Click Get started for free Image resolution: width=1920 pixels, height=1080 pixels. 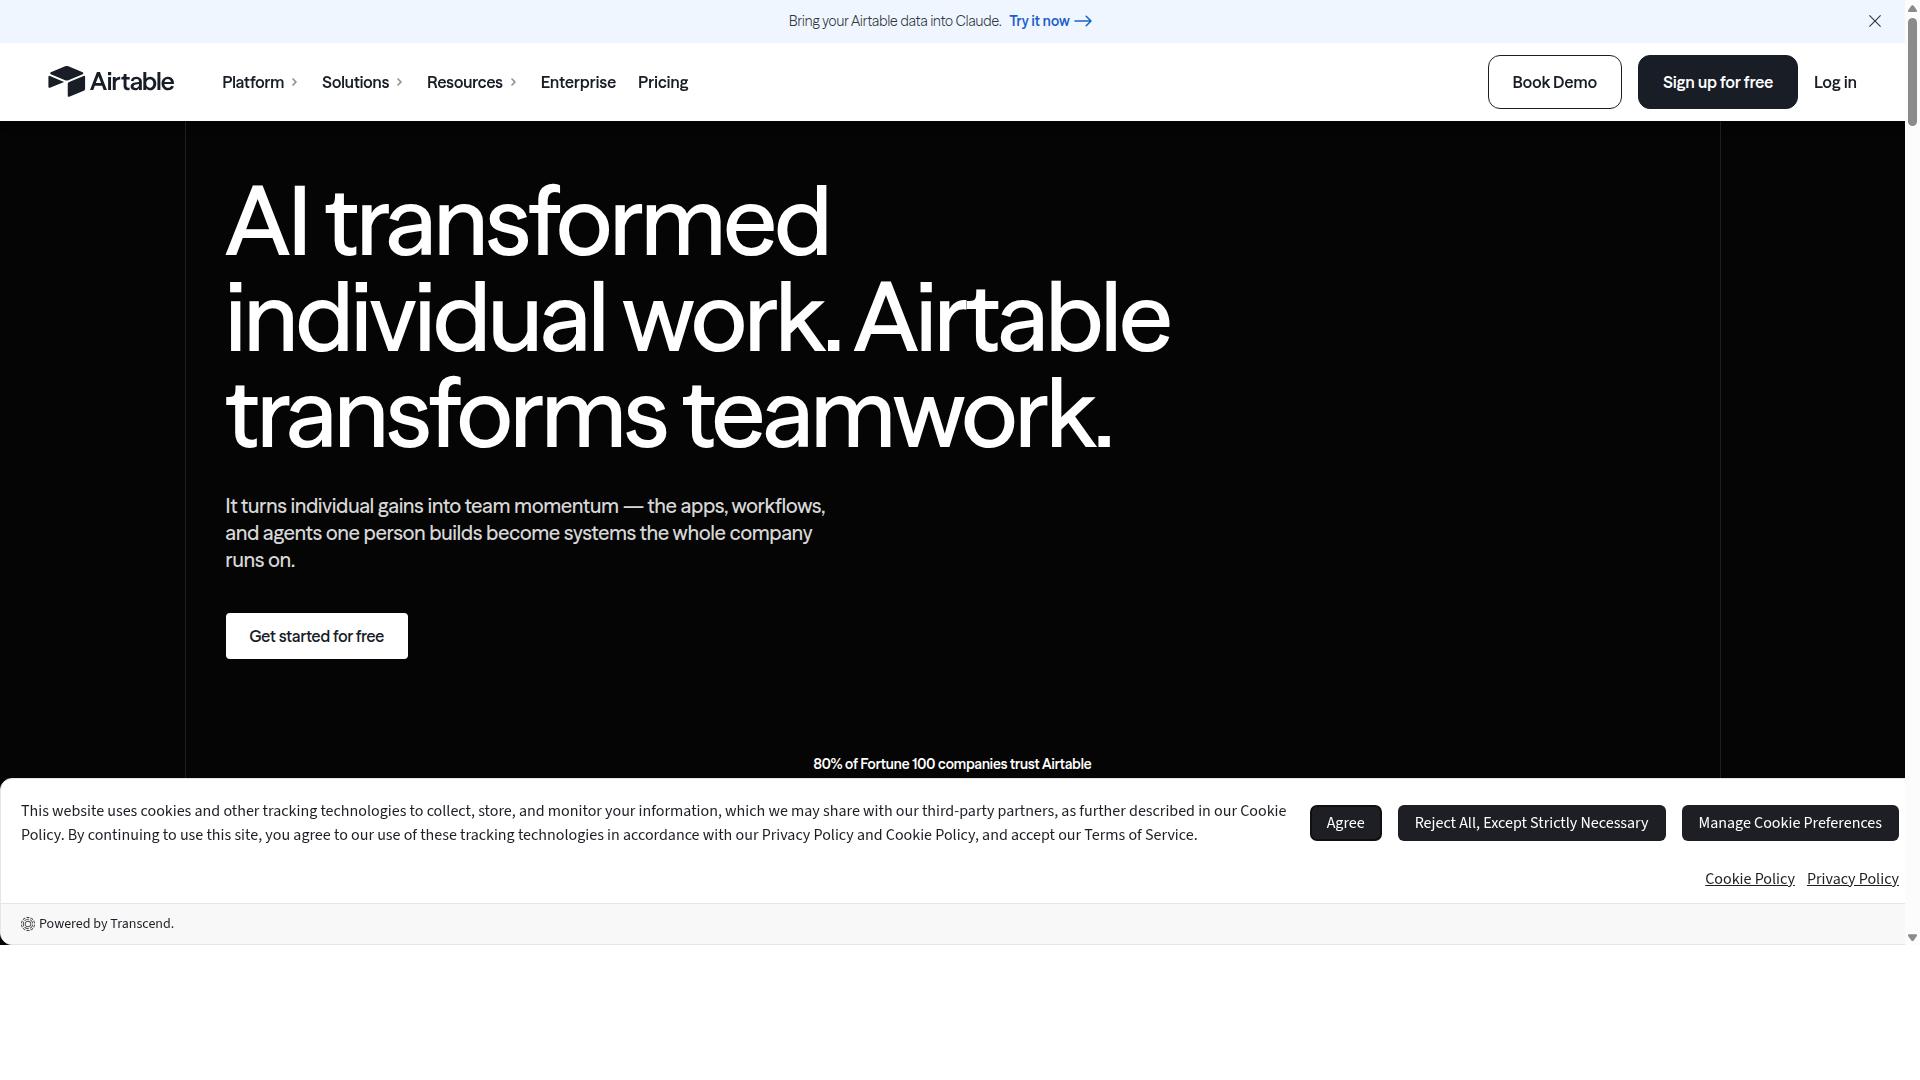pyautogui.click(x=317, y=636)
